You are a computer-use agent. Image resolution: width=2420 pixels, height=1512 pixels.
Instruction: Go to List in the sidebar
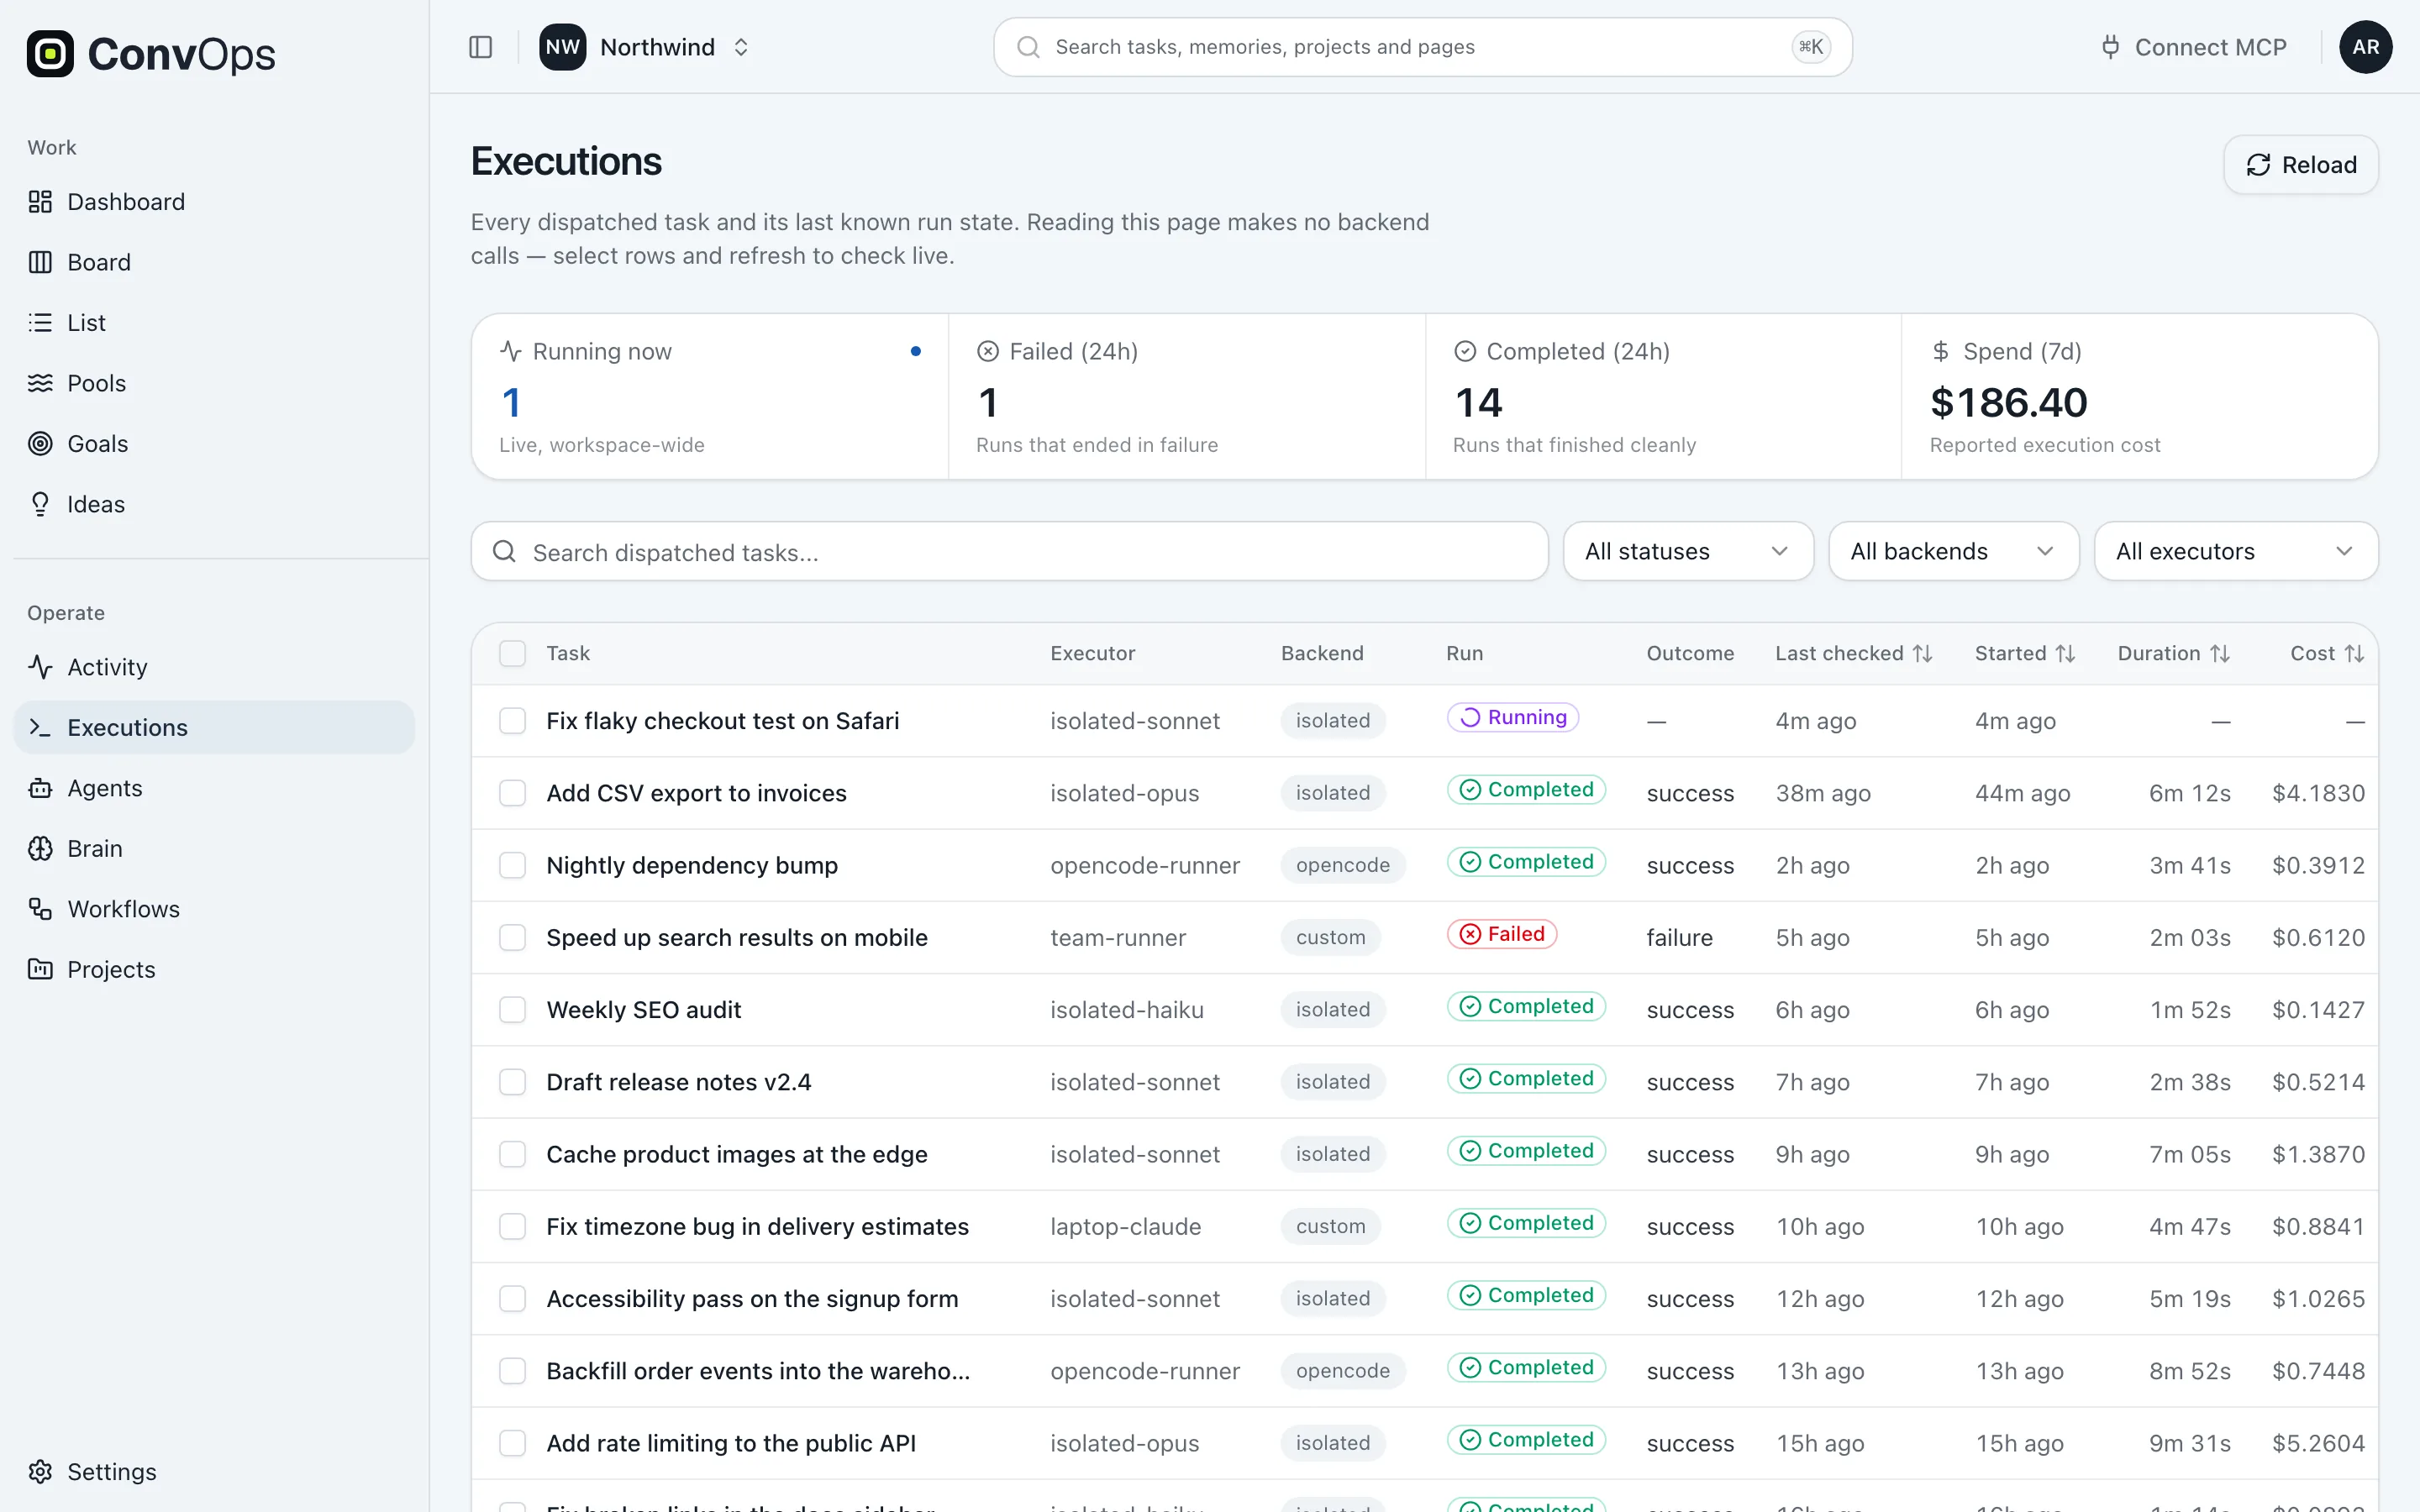tap(214, 323)
